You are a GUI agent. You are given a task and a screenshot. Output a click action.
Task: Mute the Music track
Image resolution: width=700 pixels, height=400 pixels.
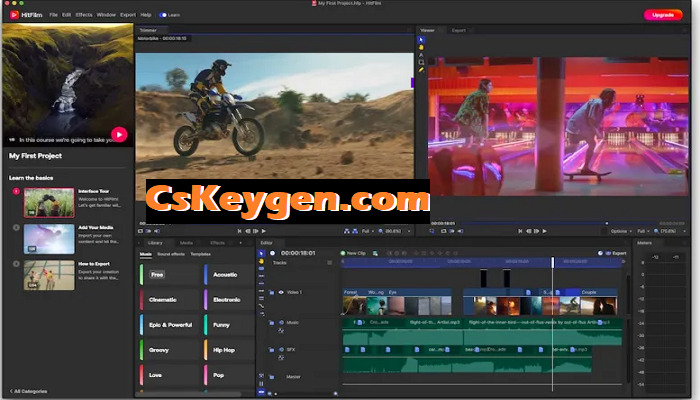281,322
